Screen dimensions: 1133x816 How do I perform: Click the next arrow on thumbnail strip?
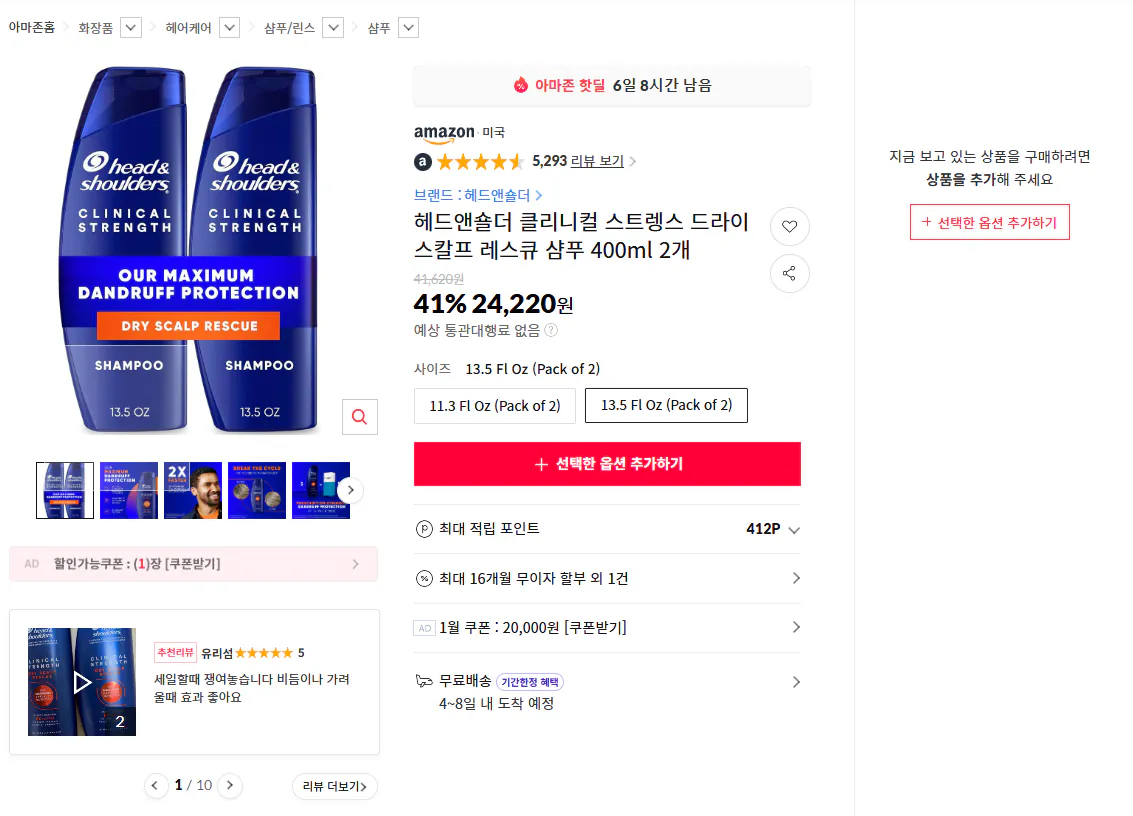click(x=350, y=490)
